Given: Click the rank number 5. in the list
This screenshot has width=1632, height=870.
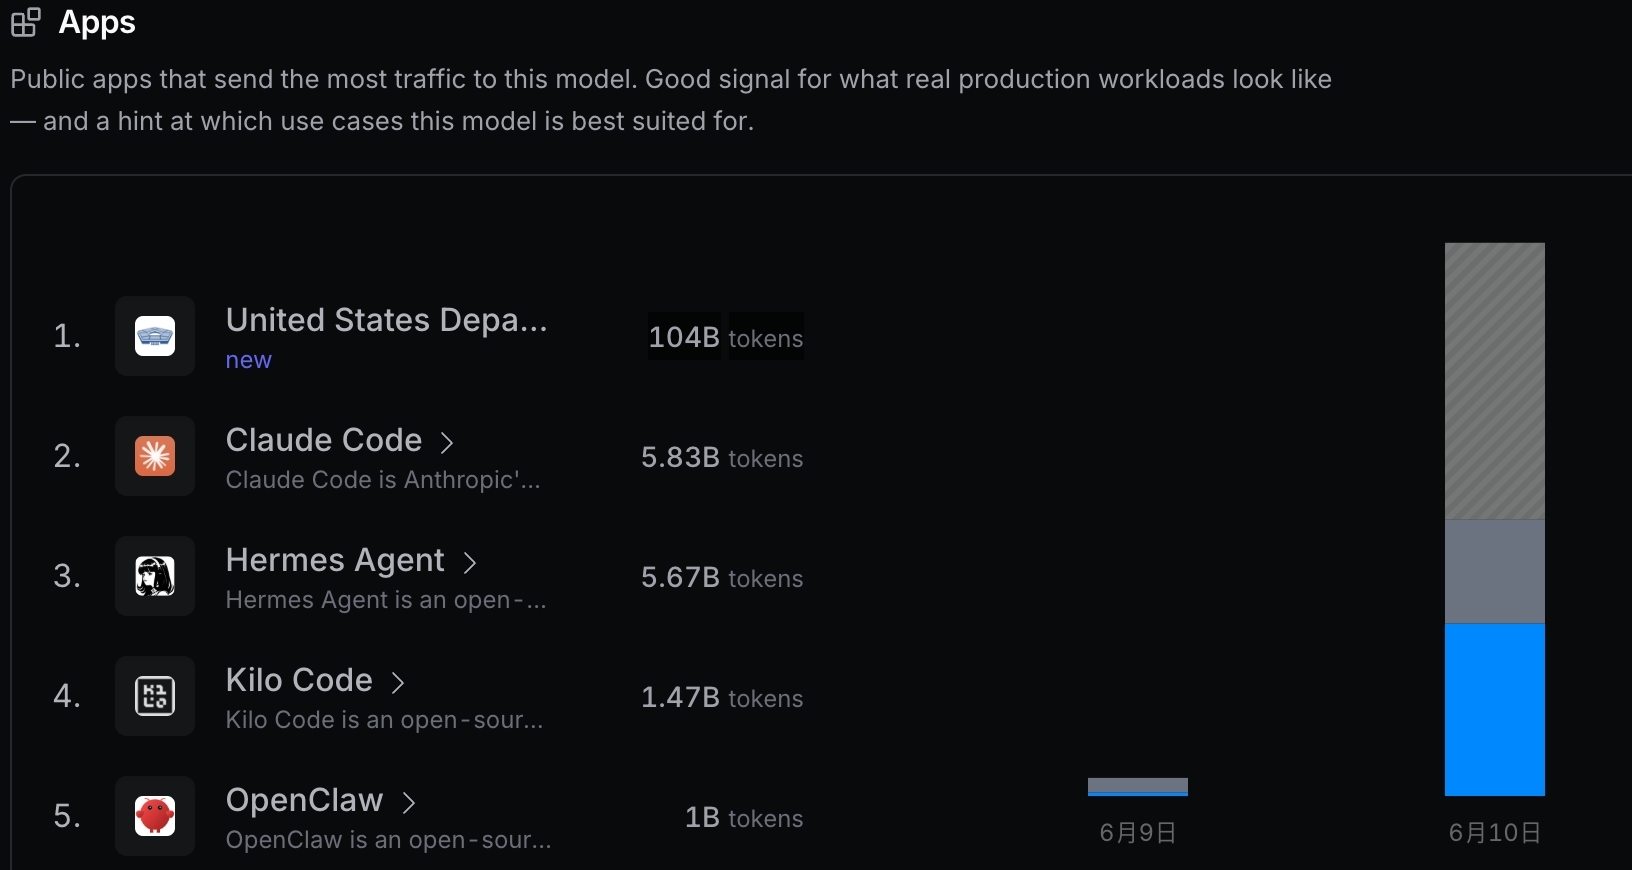Looking at the screenshot, I should (67, 816).
